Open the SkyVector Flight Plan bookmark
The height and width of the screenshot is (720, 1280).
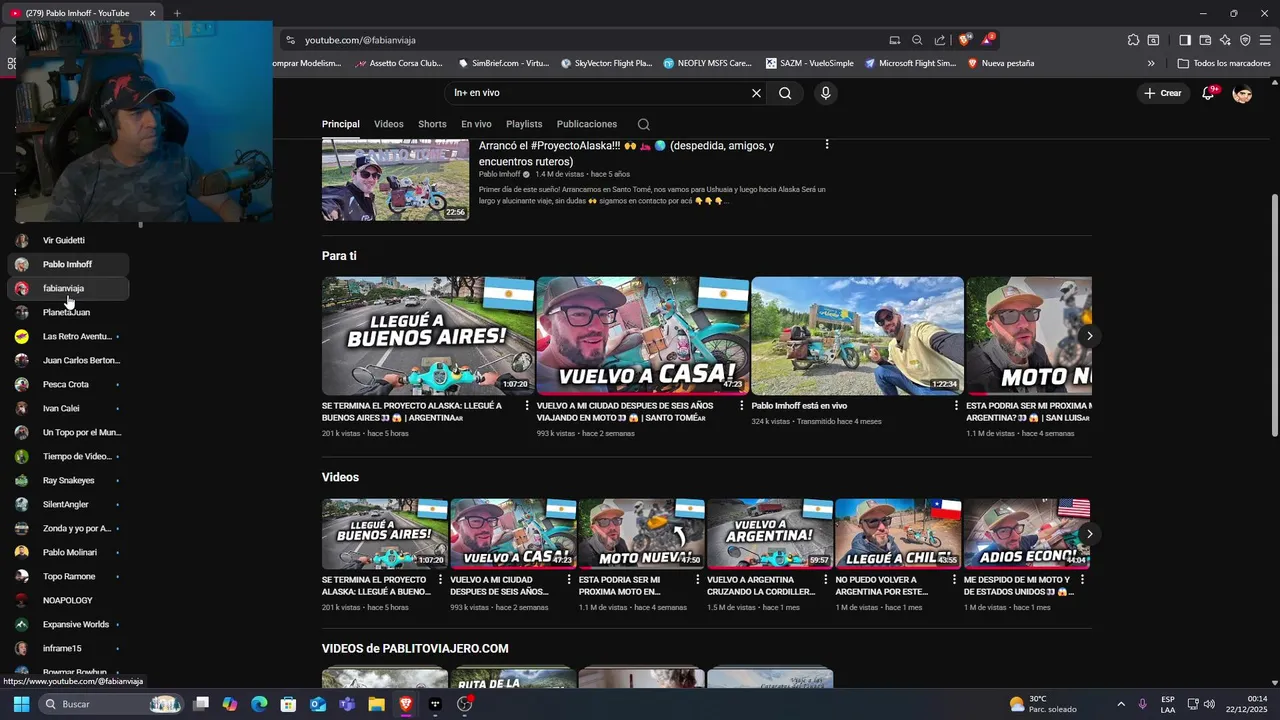[x=606, y=63]
